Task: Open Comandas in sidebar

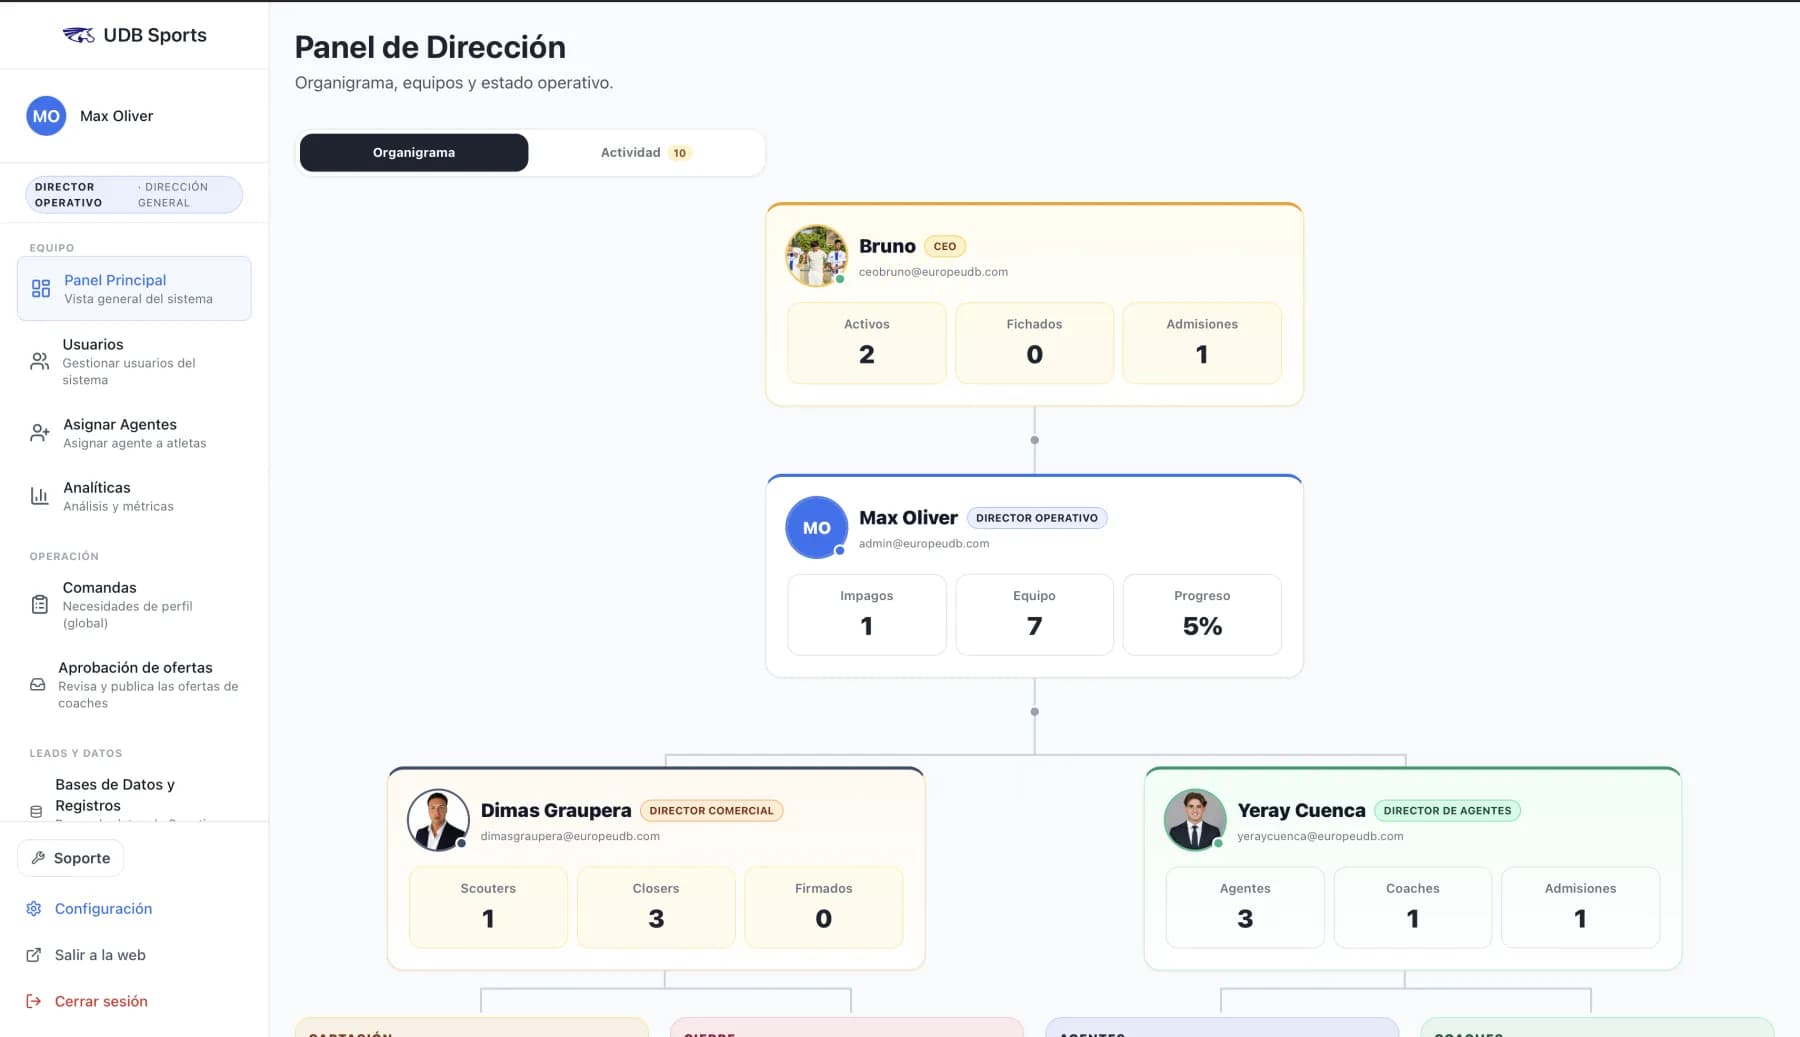Action: click(134, 604)
